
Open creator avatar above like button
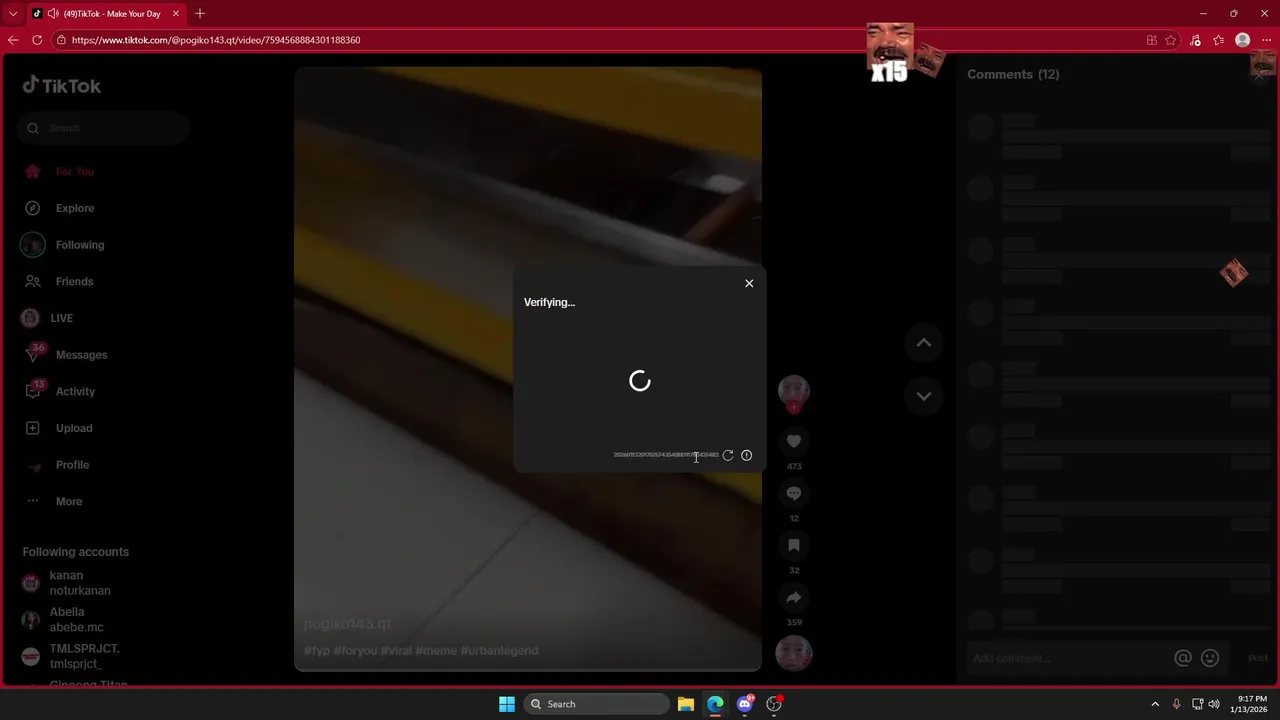pyautogui.click(x=794, y=391)
